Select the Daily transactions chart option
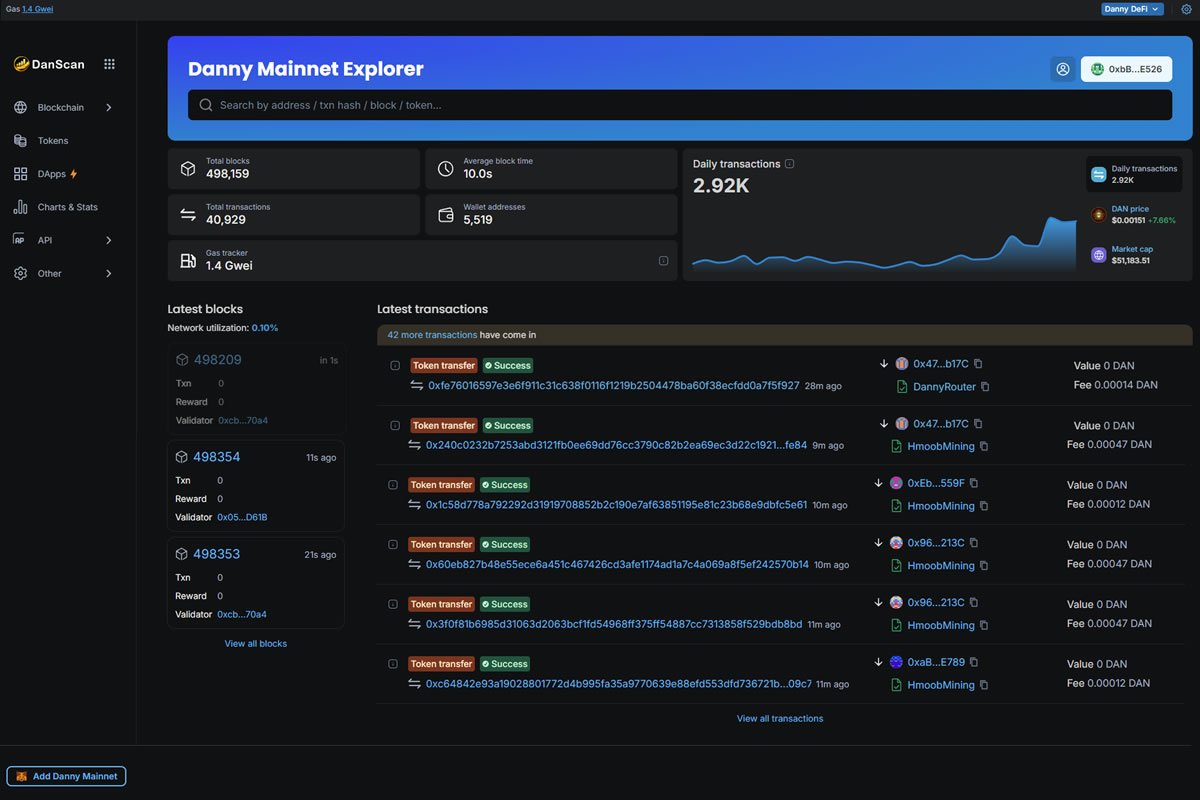Image resolution: width=1200 pixels, height=800 pixels. click(x=1134, y=174)
